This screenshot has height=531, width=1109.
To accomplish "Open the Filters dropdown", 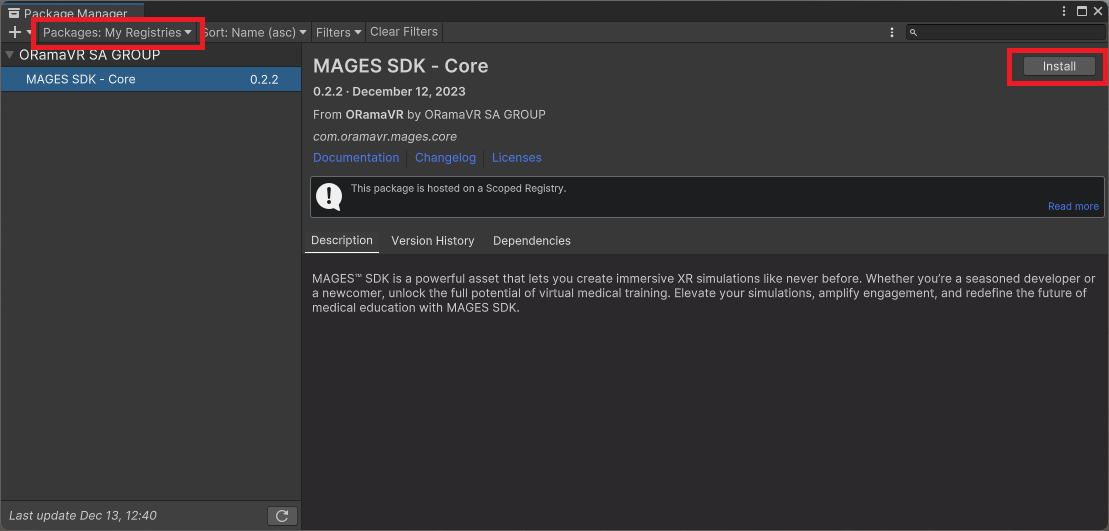I will coord(339,32).
